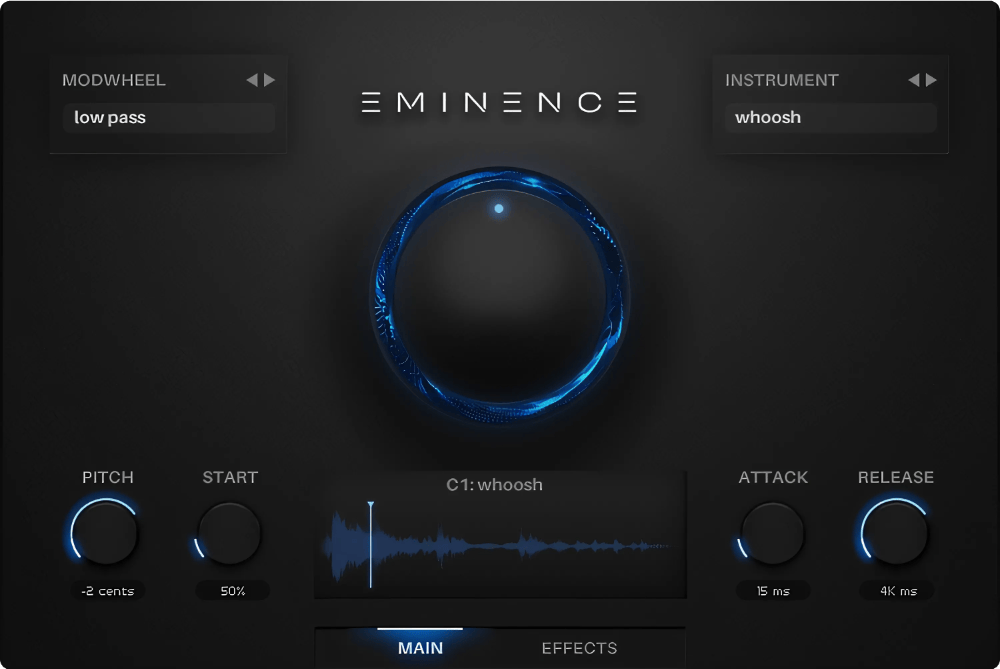Choose previous instrument with left arrow

[x=914, y=80]
